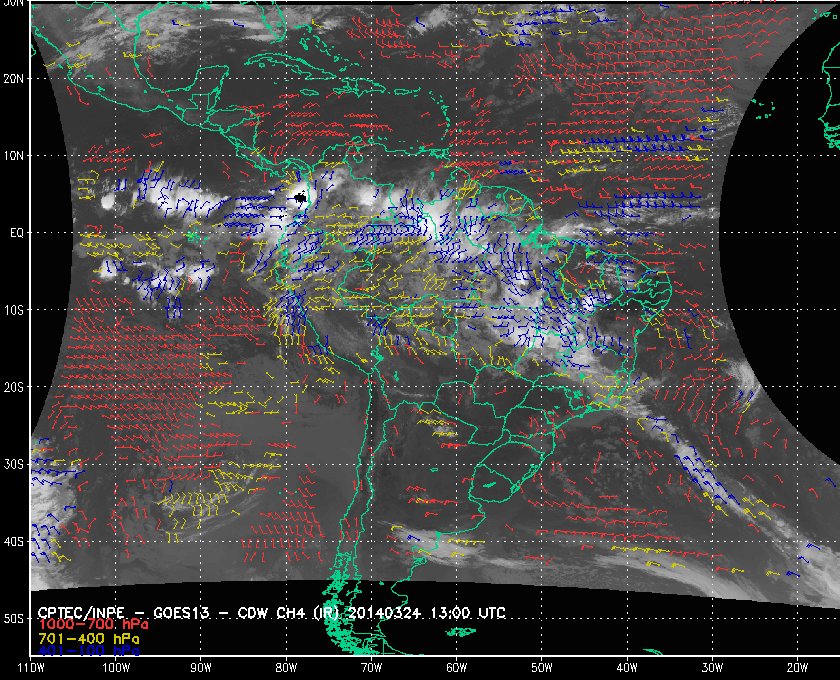Viewport: 840px width, 680px height.
Task: Click the black spot near Panama
Action: 299,198
